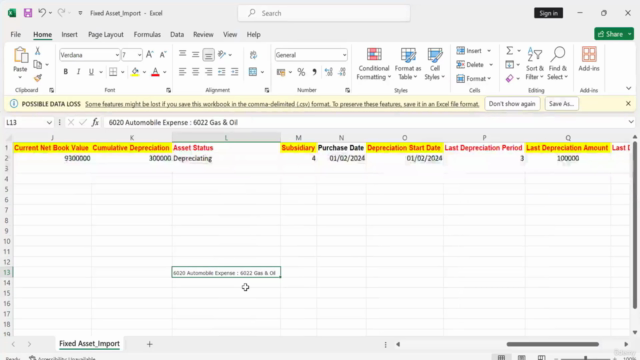640x360 pixels.
Task: Increase indent
Action: point(235,72)
